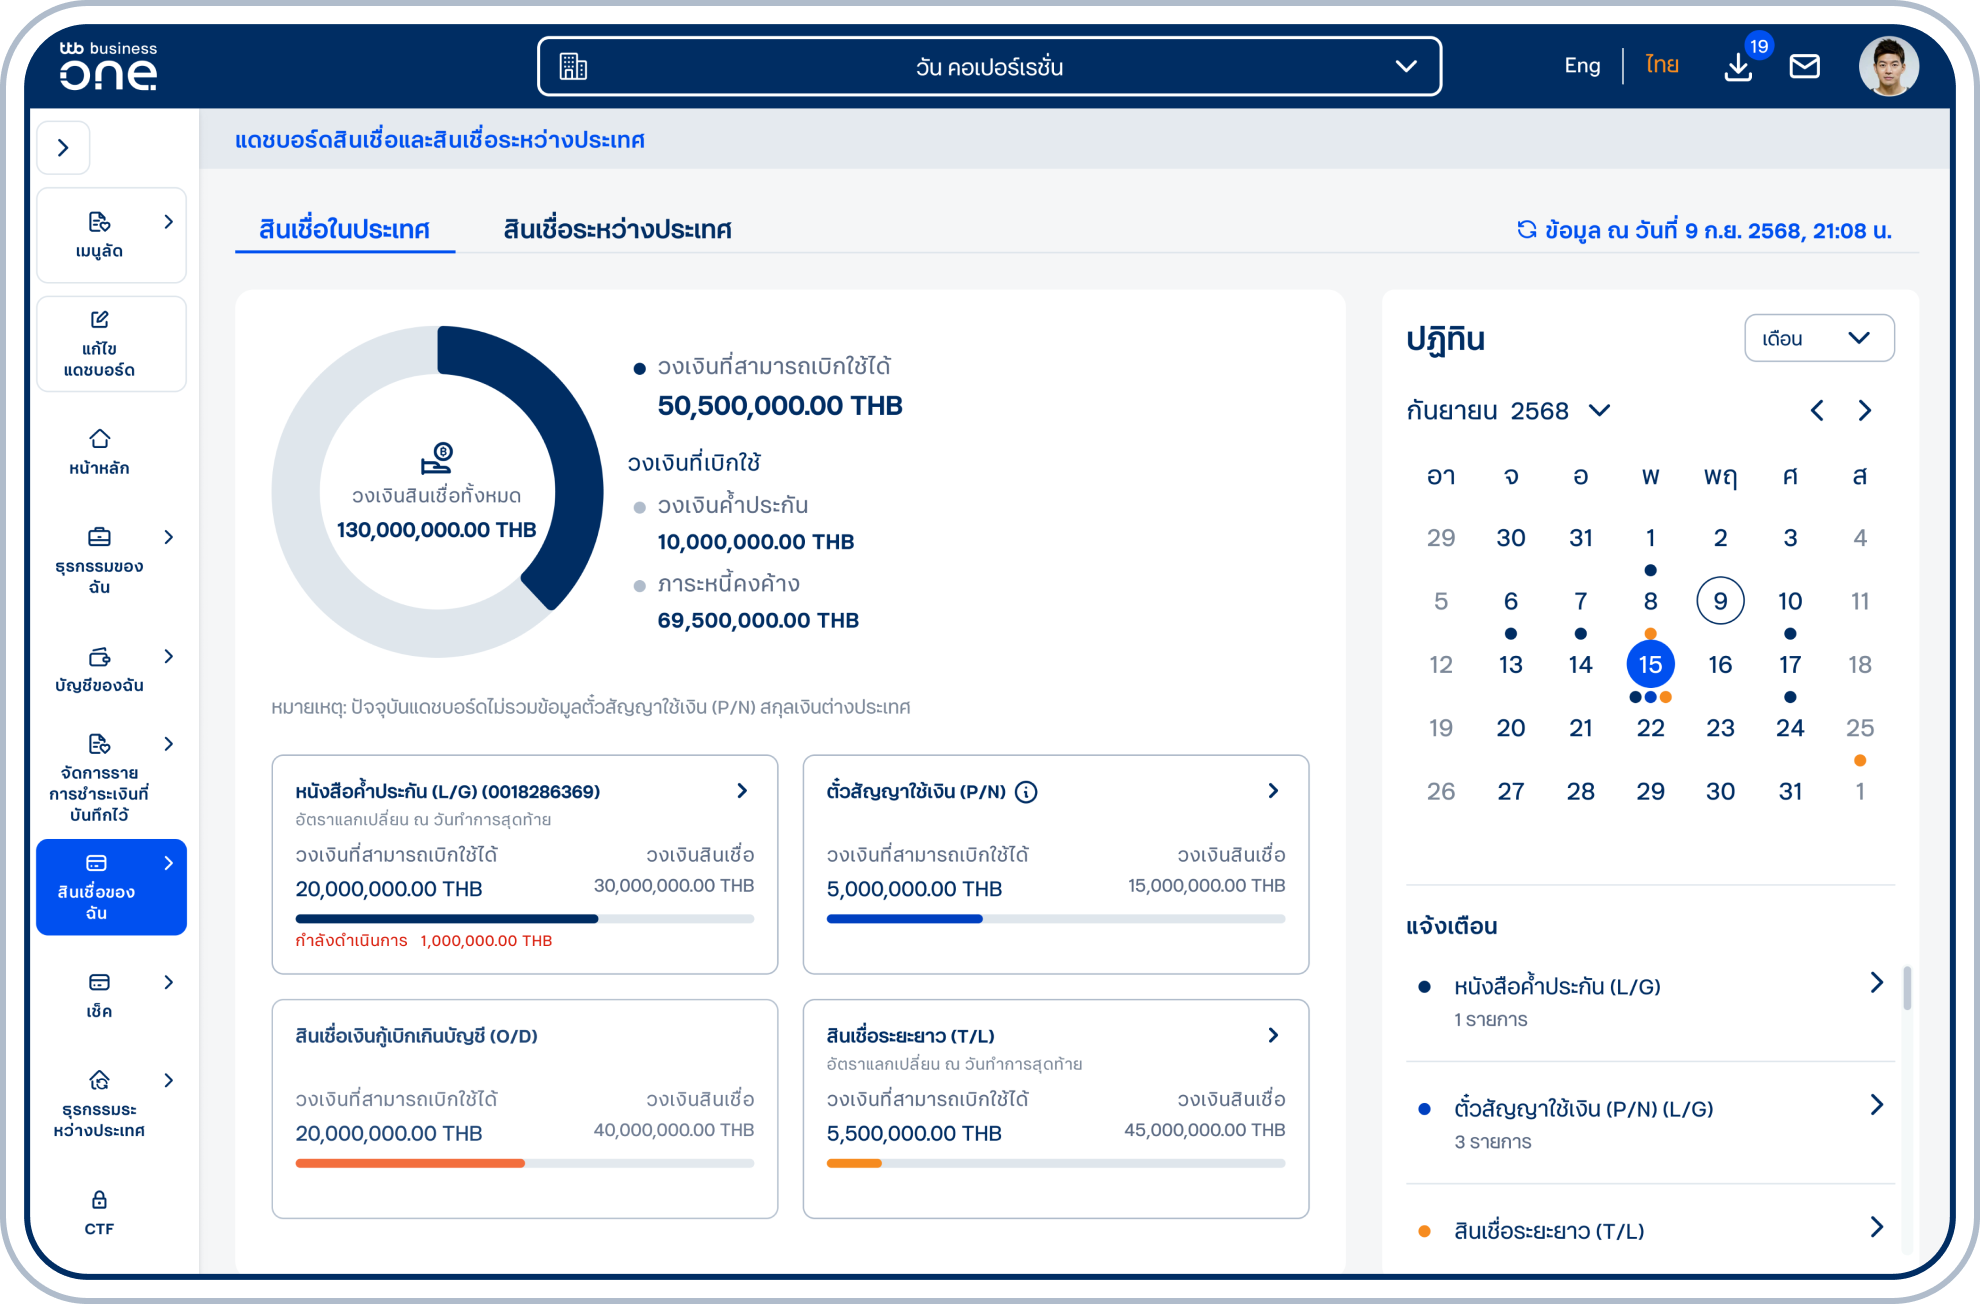This screenshot has height=1304, width=1980.
Task: Open the CTF lock icon in sidebar
Action: tap(99, 1200)
